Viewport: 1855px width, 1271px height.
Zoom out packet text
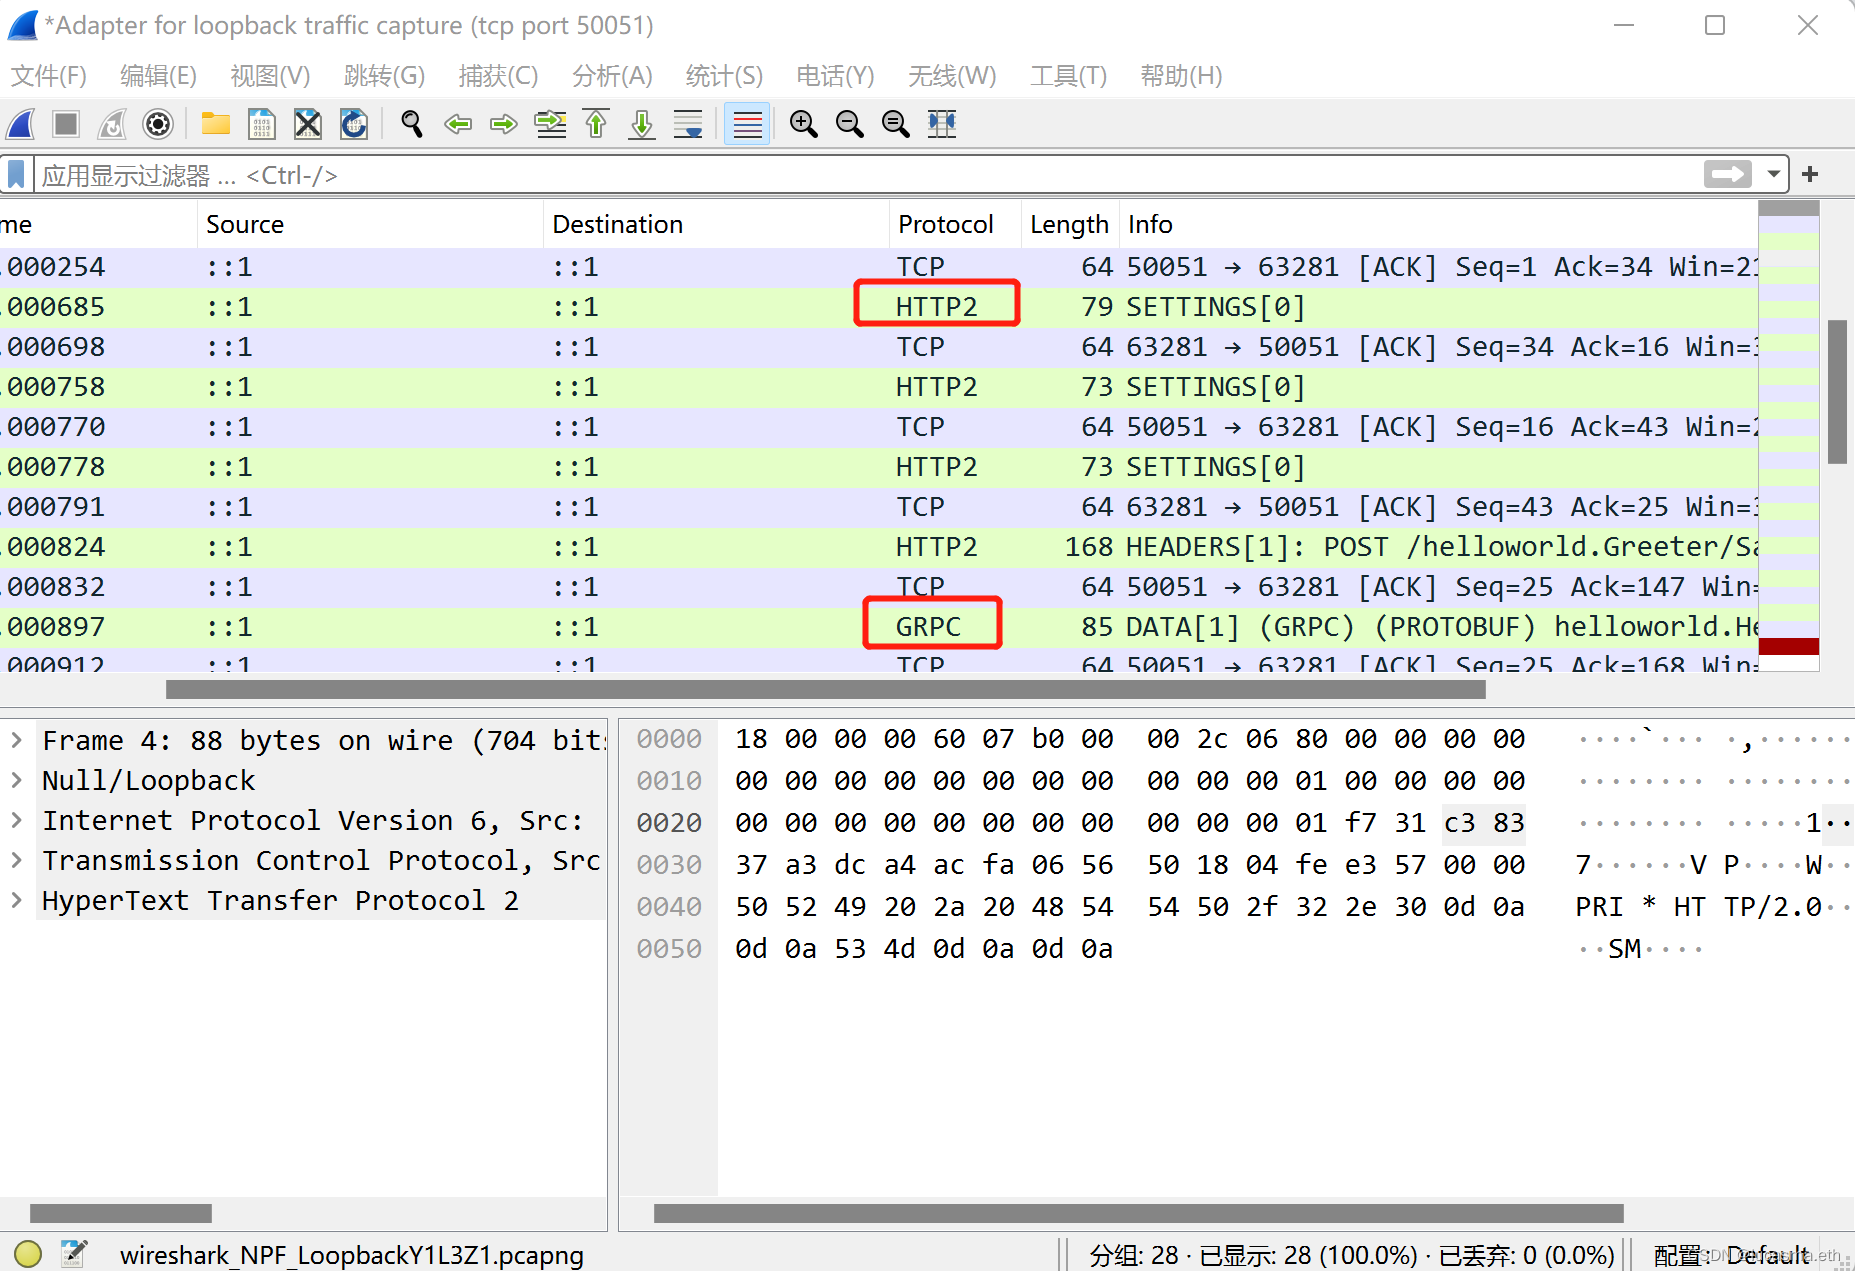click(x=849, y=124)
